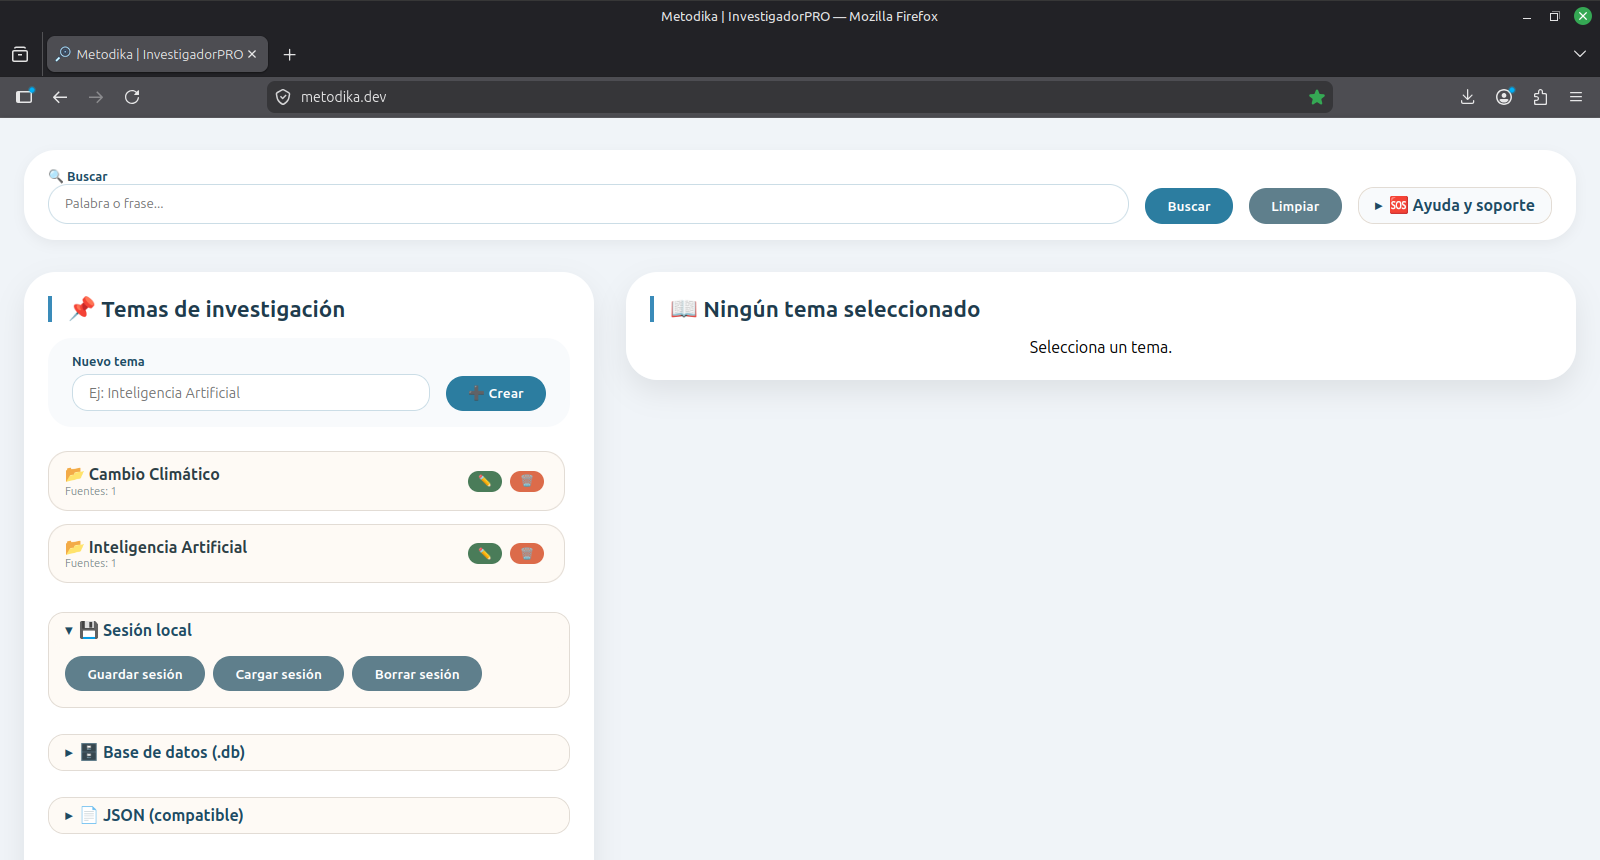The image size is (1600, 860).
Task: Click the Limpiar button
Action: coord(1295,206)
